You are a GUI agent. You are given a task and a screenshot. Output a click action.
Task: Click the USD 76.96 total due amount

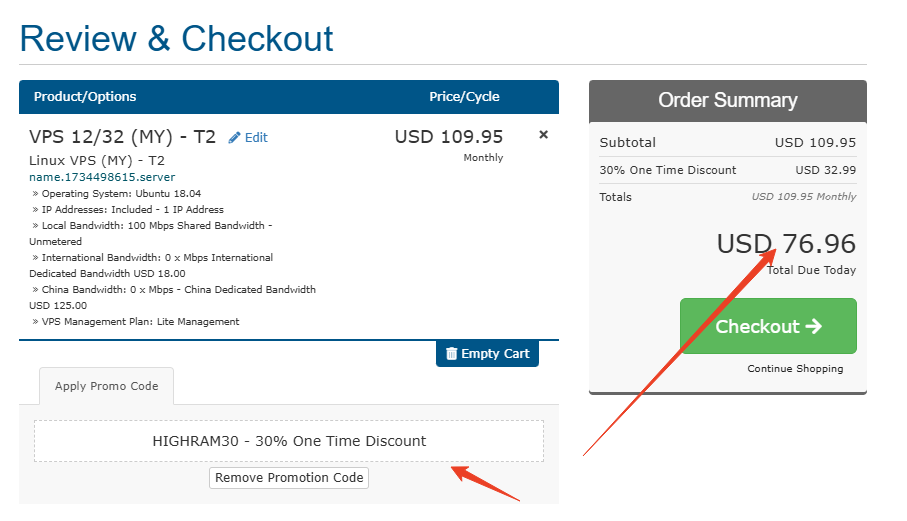pyautogui.click(x=786, y=244)
